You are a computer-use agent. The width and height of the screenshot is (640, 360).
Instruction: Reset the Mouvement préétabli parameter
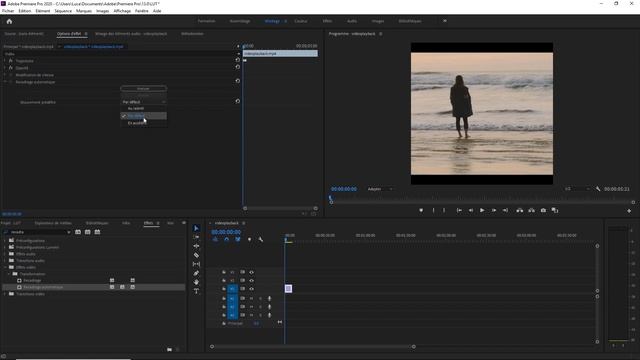(x=238, y=101)
